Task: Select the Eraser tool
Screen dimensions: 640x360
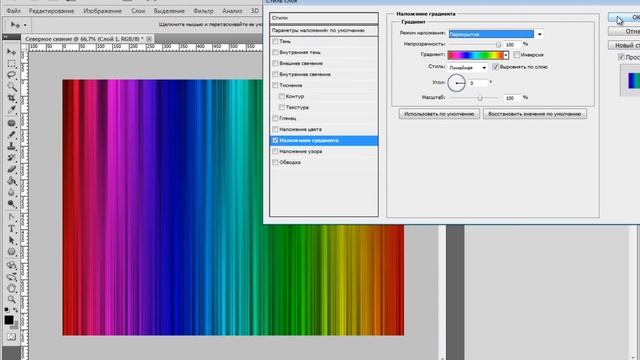Action: 11,169
